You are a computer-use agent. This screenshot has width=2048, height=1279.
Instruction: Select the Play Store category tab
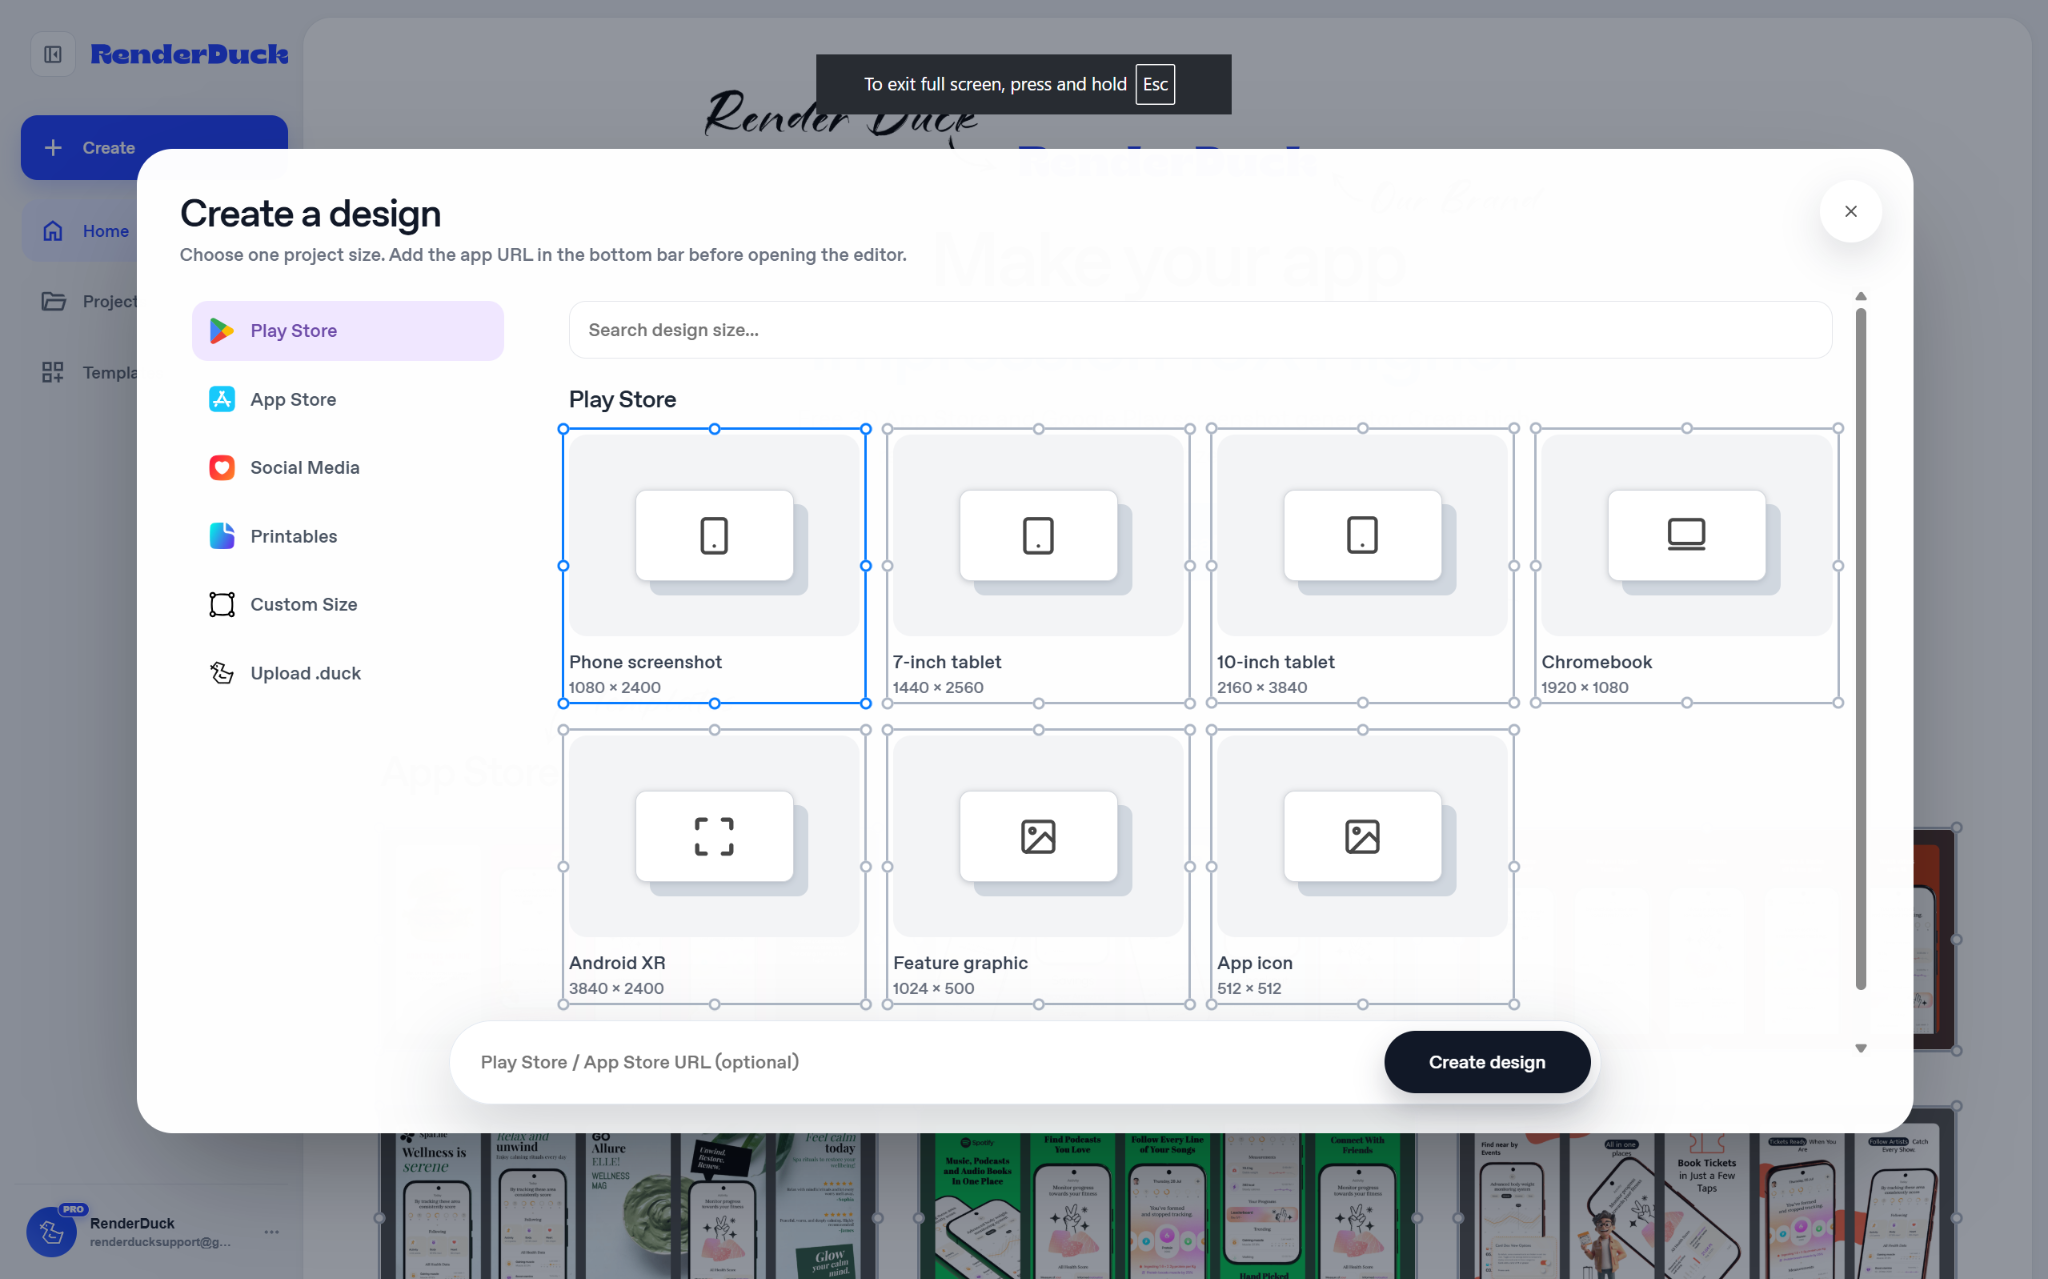(347, 331)
